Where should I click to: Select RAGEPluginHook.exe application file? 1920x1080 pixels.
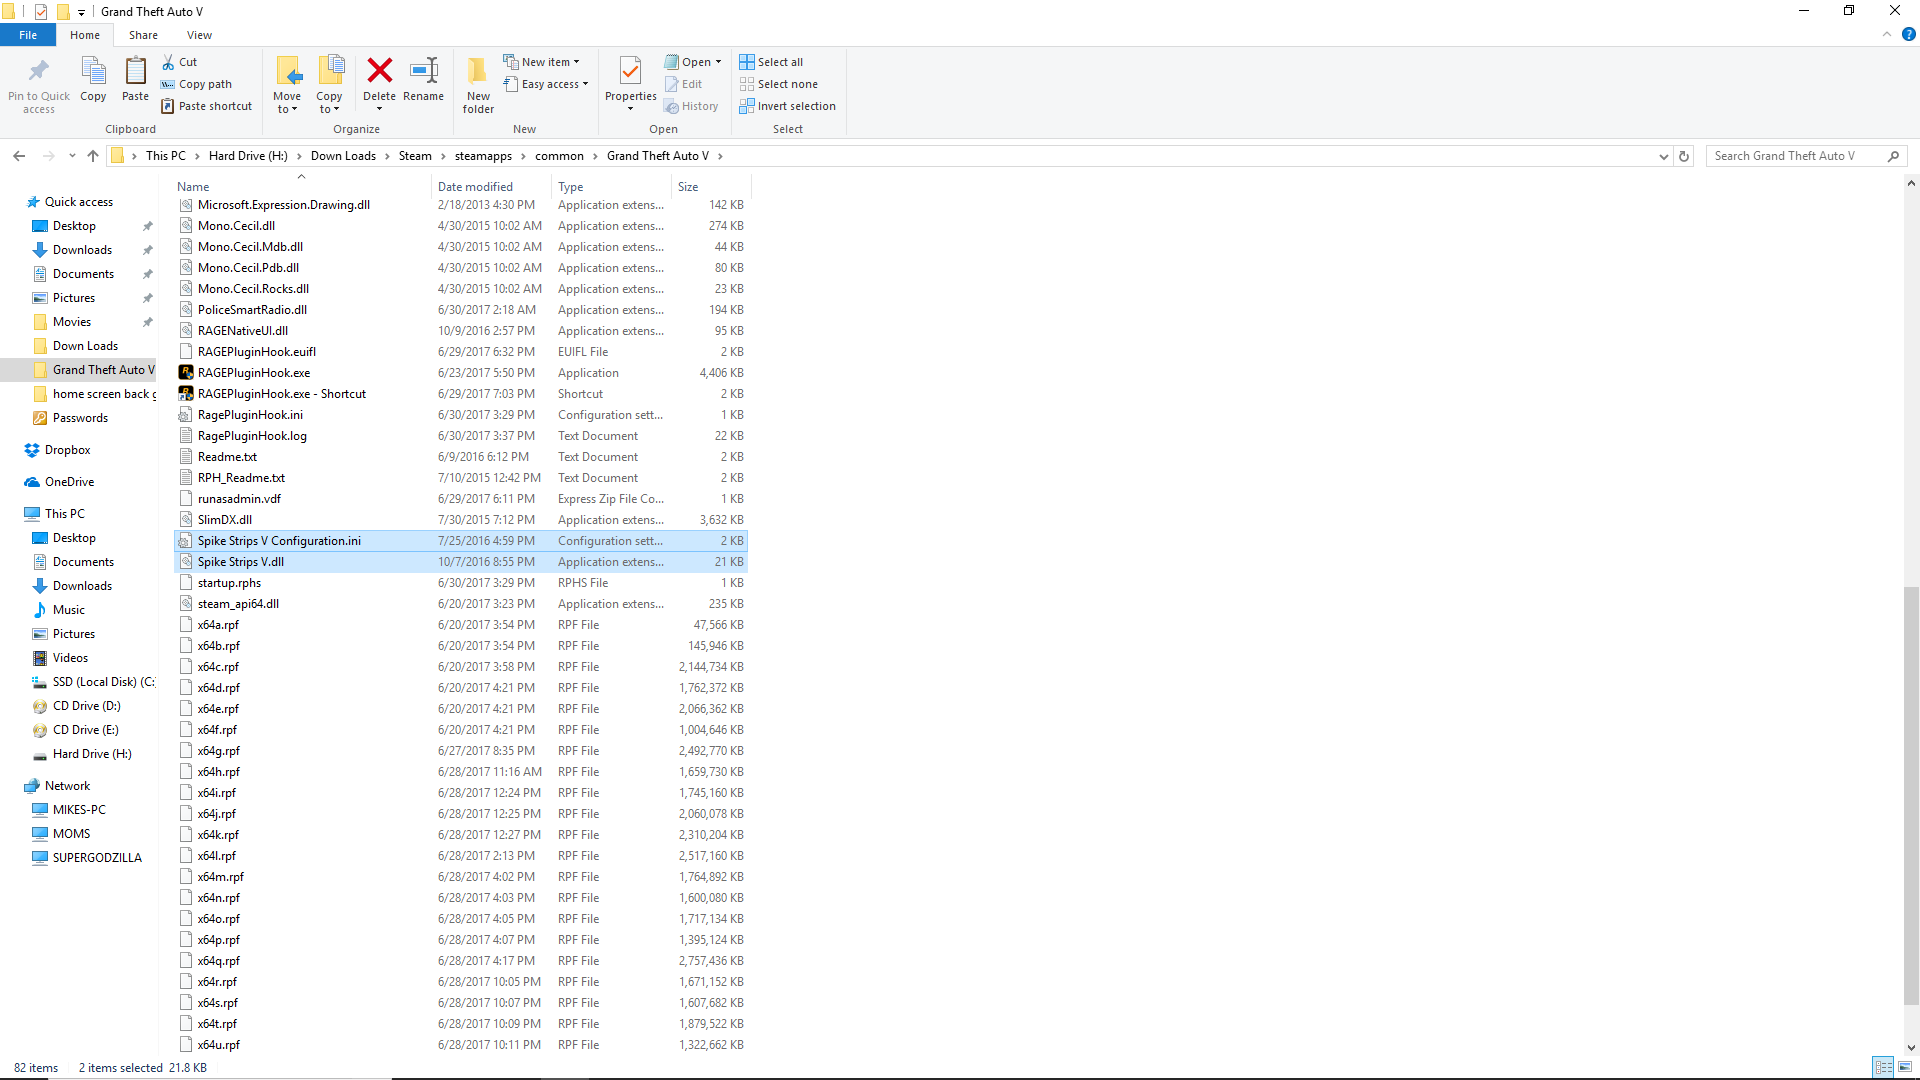(254, 373)
